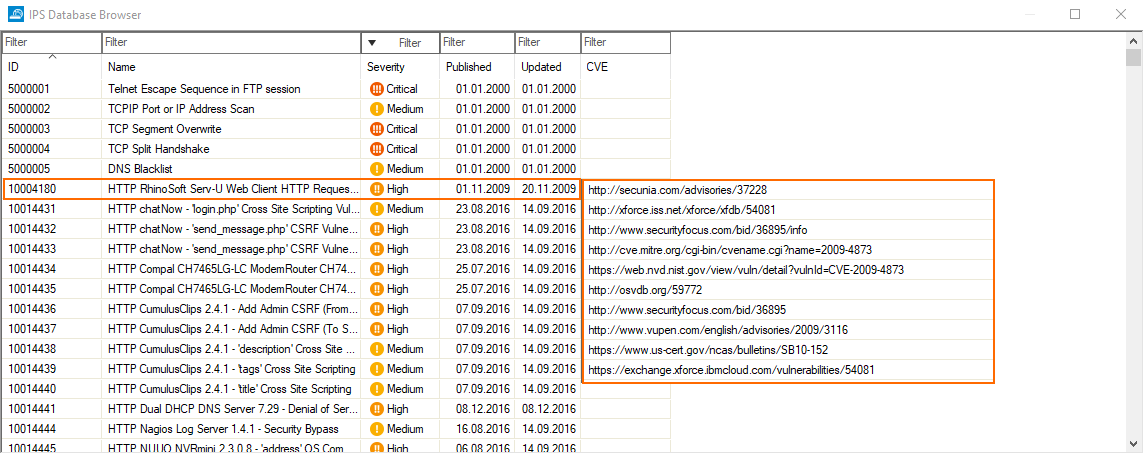Open the Severity filter dropdown
The width and height of the screenshot is (1144, 453).
(x=373, y=43)
